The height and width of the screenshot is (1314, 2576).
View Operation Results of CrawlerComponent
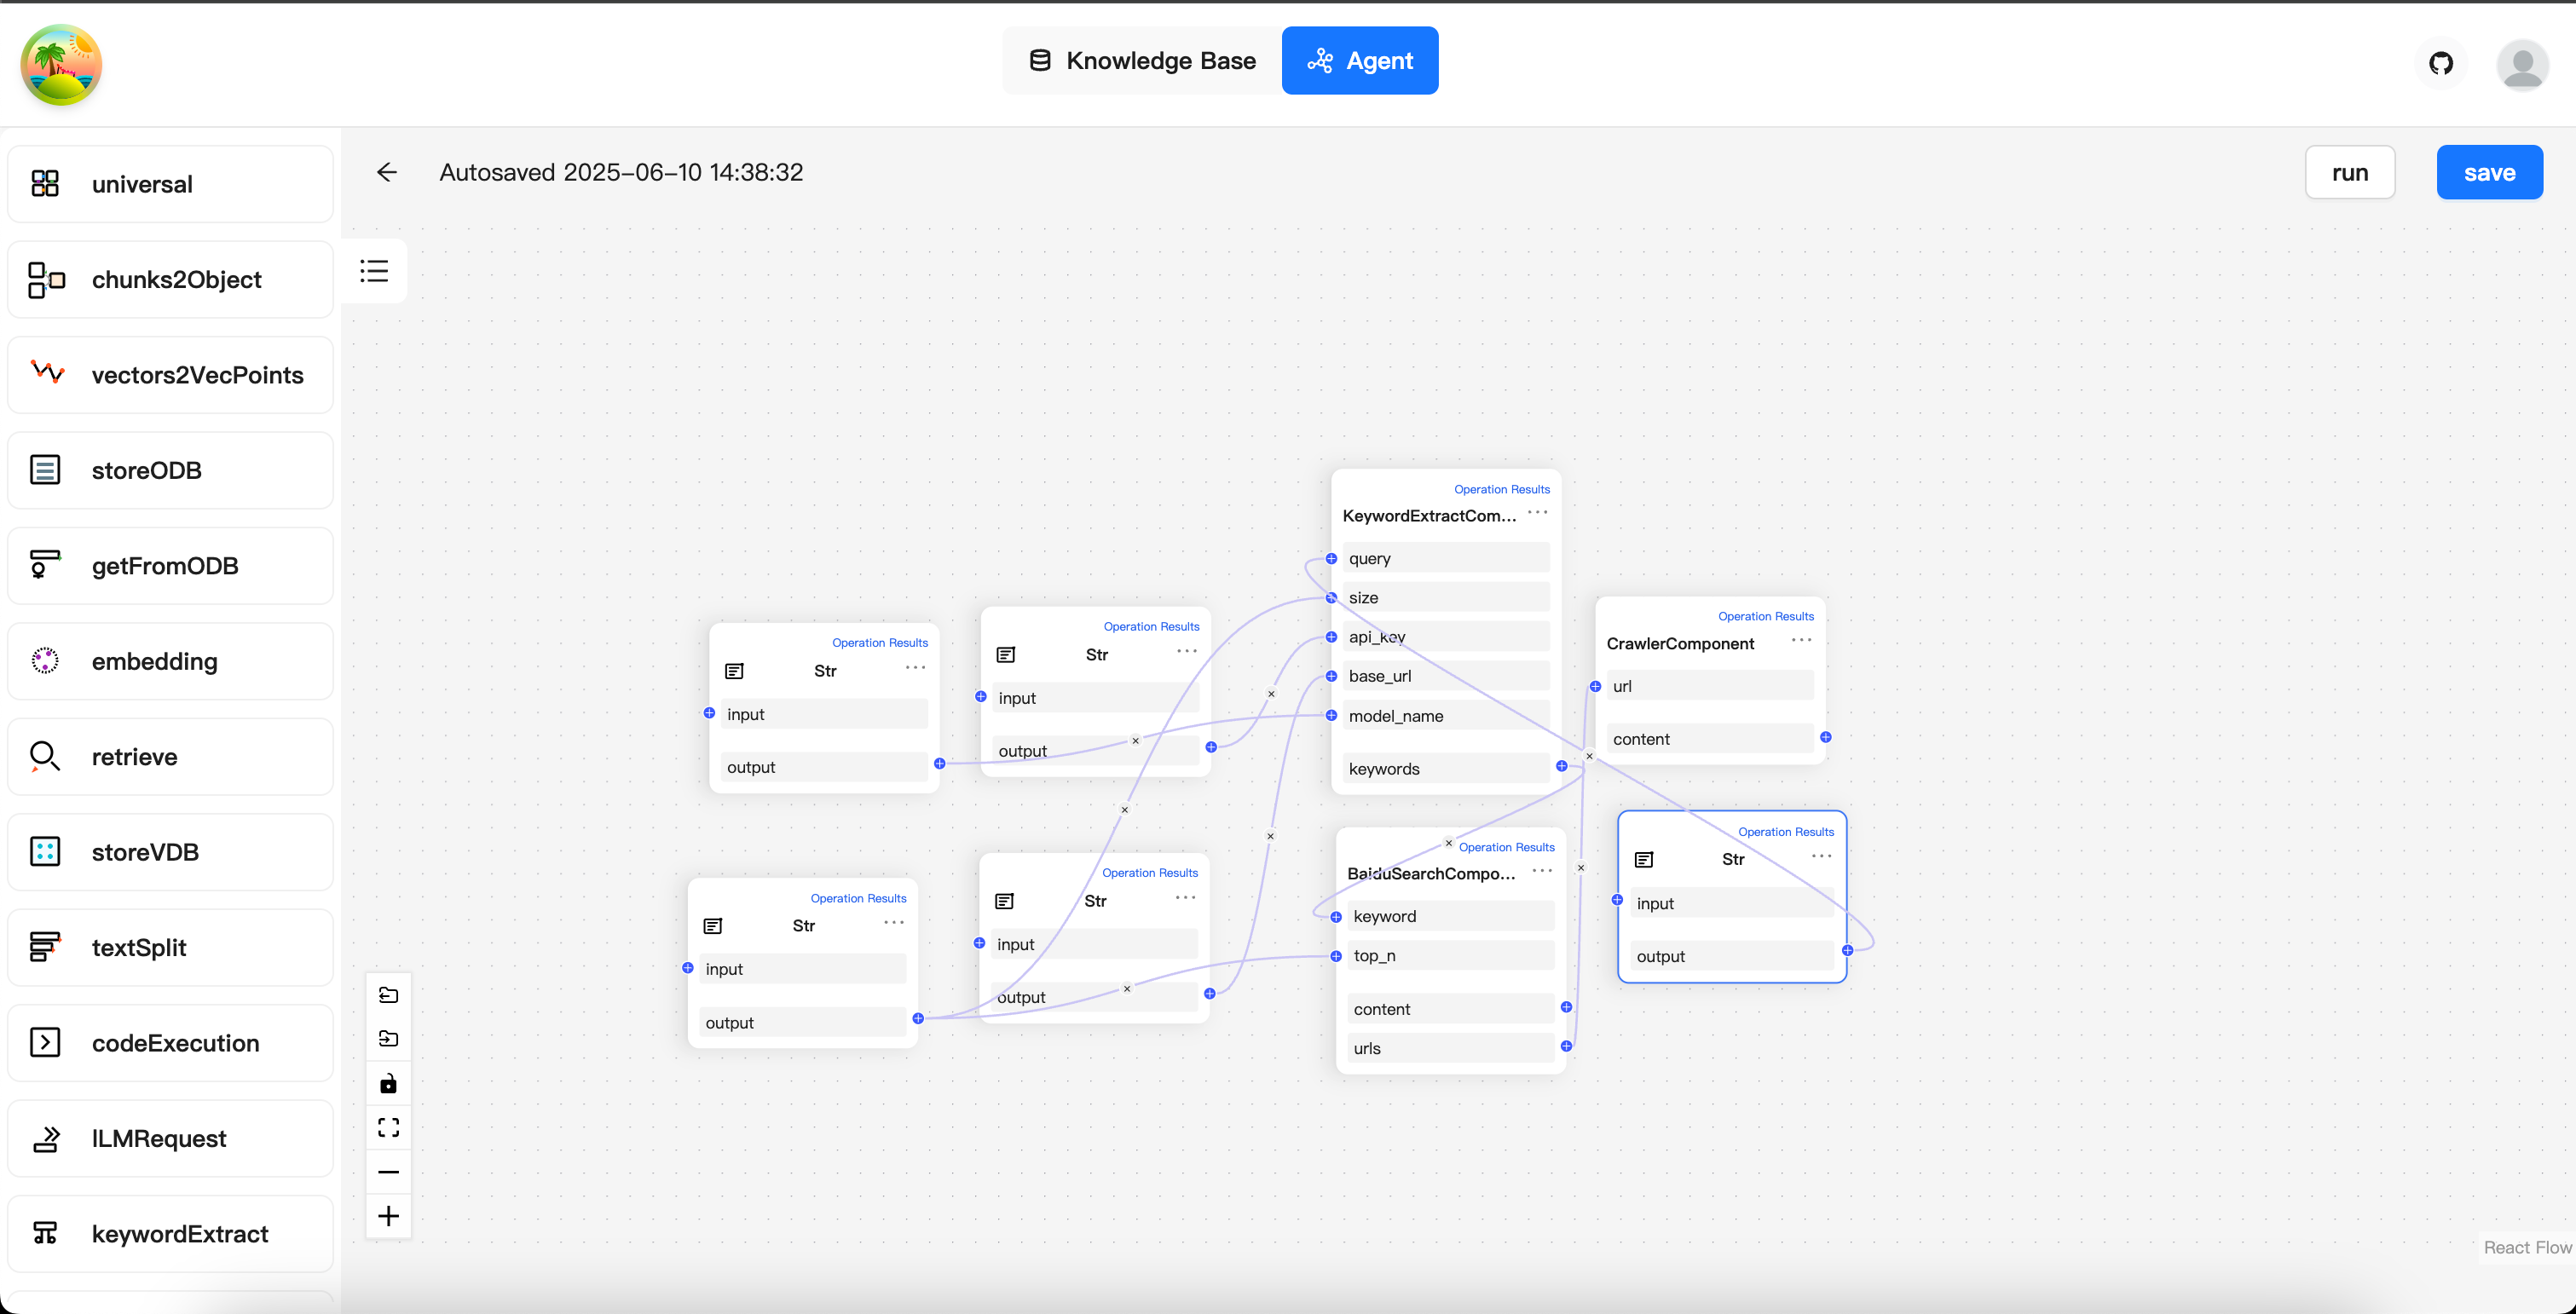pyautogui.click(x=1765, y=616)
